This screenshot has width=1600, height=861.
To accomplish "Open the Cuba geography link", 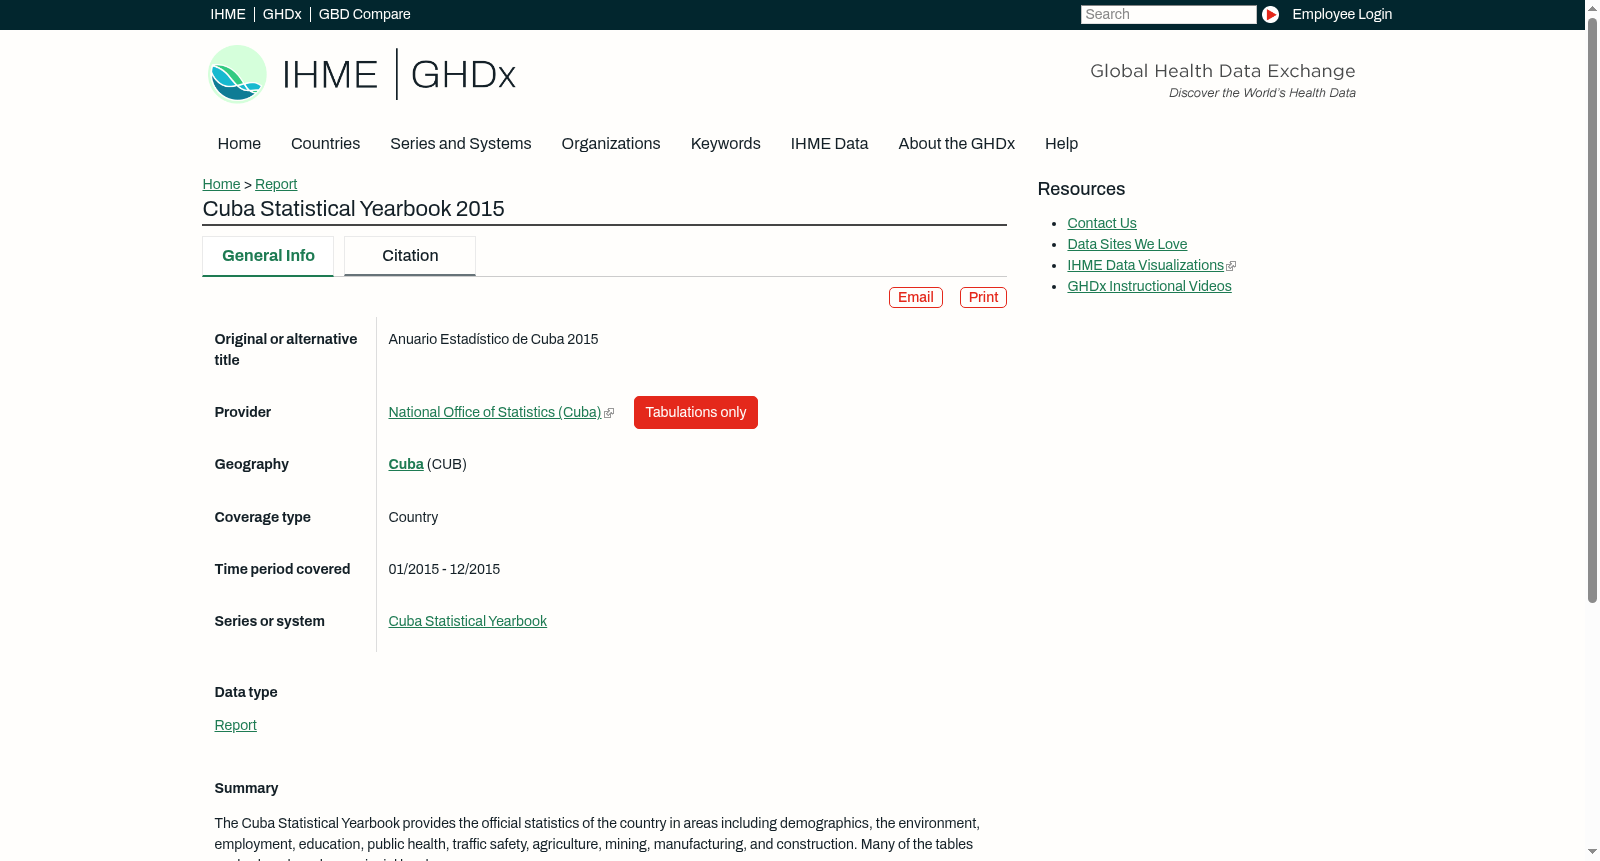I will tap(406, 464).
